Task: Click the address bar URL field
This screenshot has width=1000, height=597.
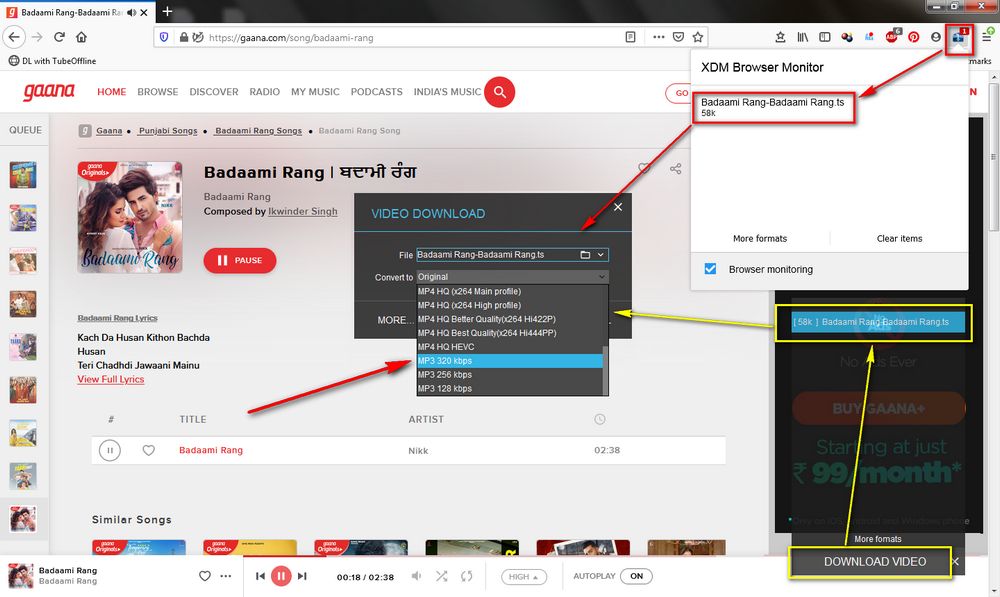Action: coord(408,38)
